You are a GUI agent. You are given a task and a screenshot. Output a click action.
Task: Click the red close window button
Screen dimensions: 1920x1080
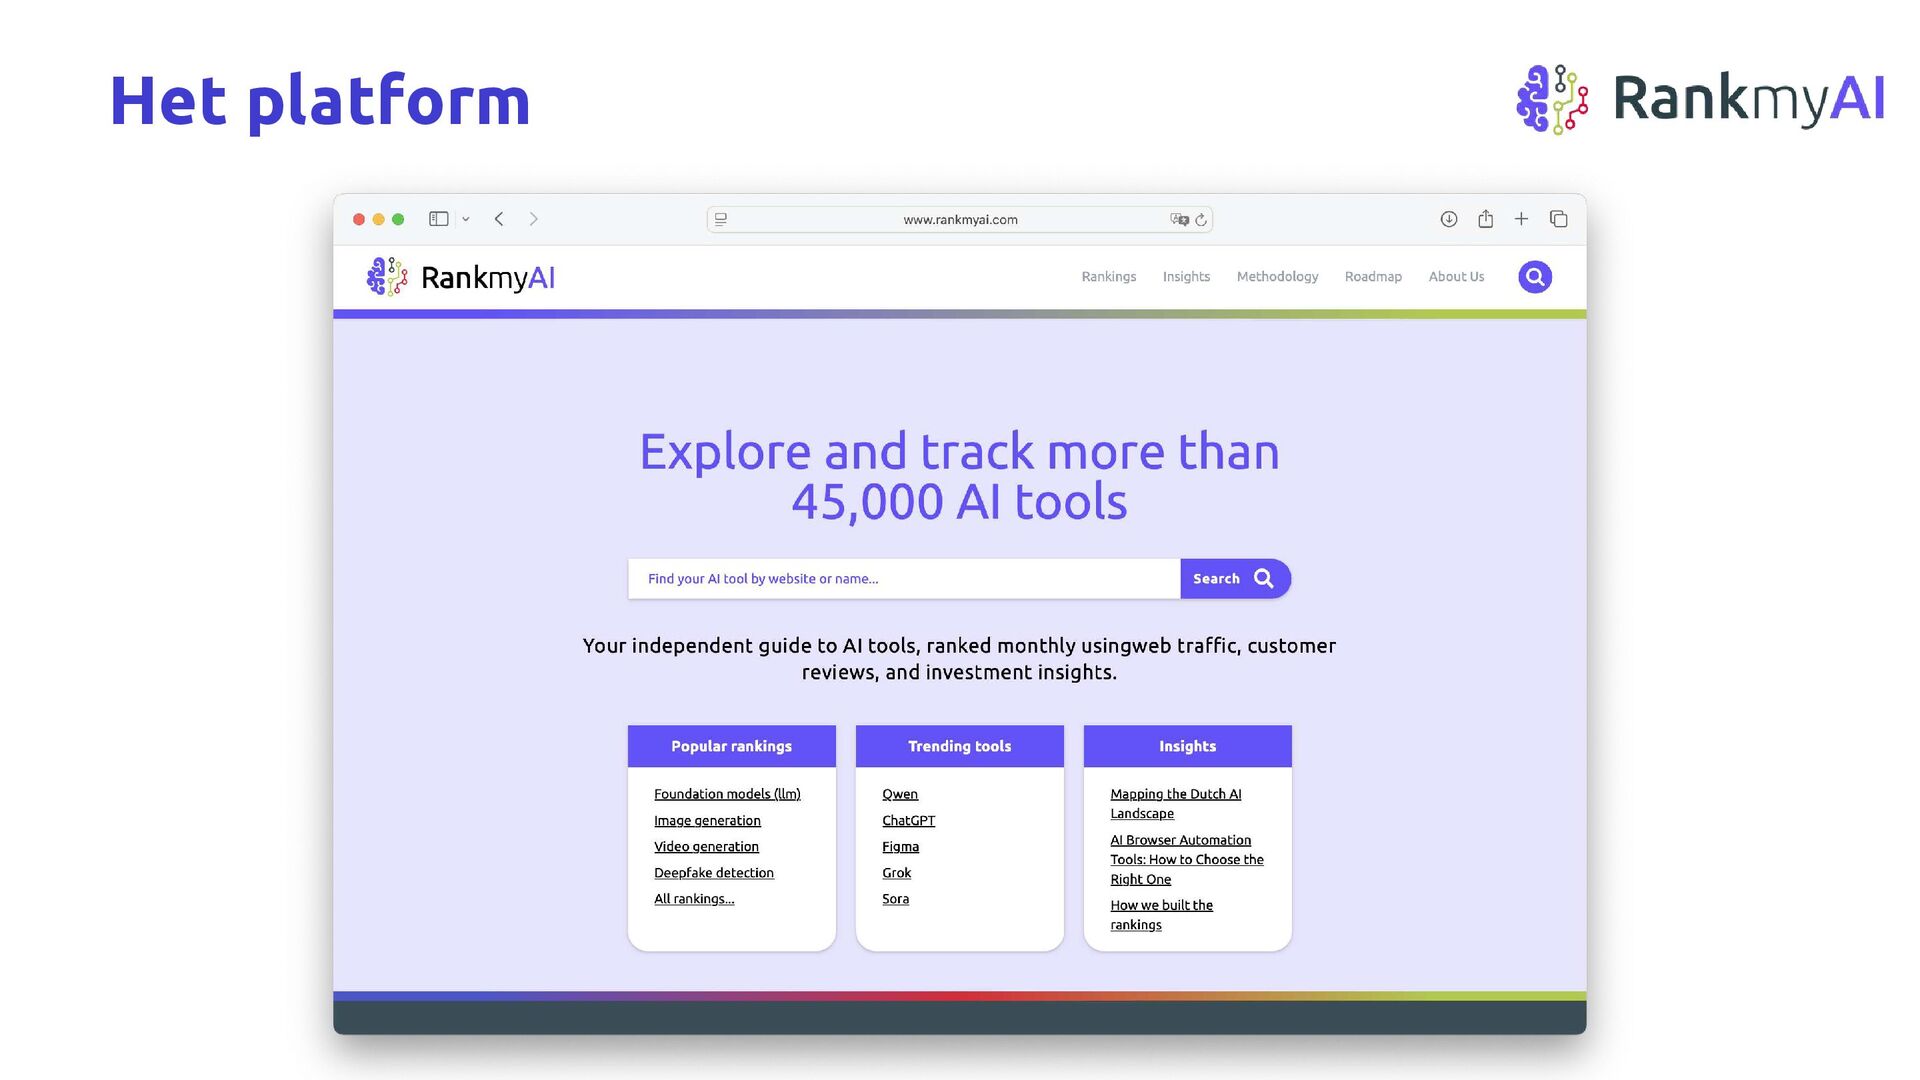[x=359, y=219]
